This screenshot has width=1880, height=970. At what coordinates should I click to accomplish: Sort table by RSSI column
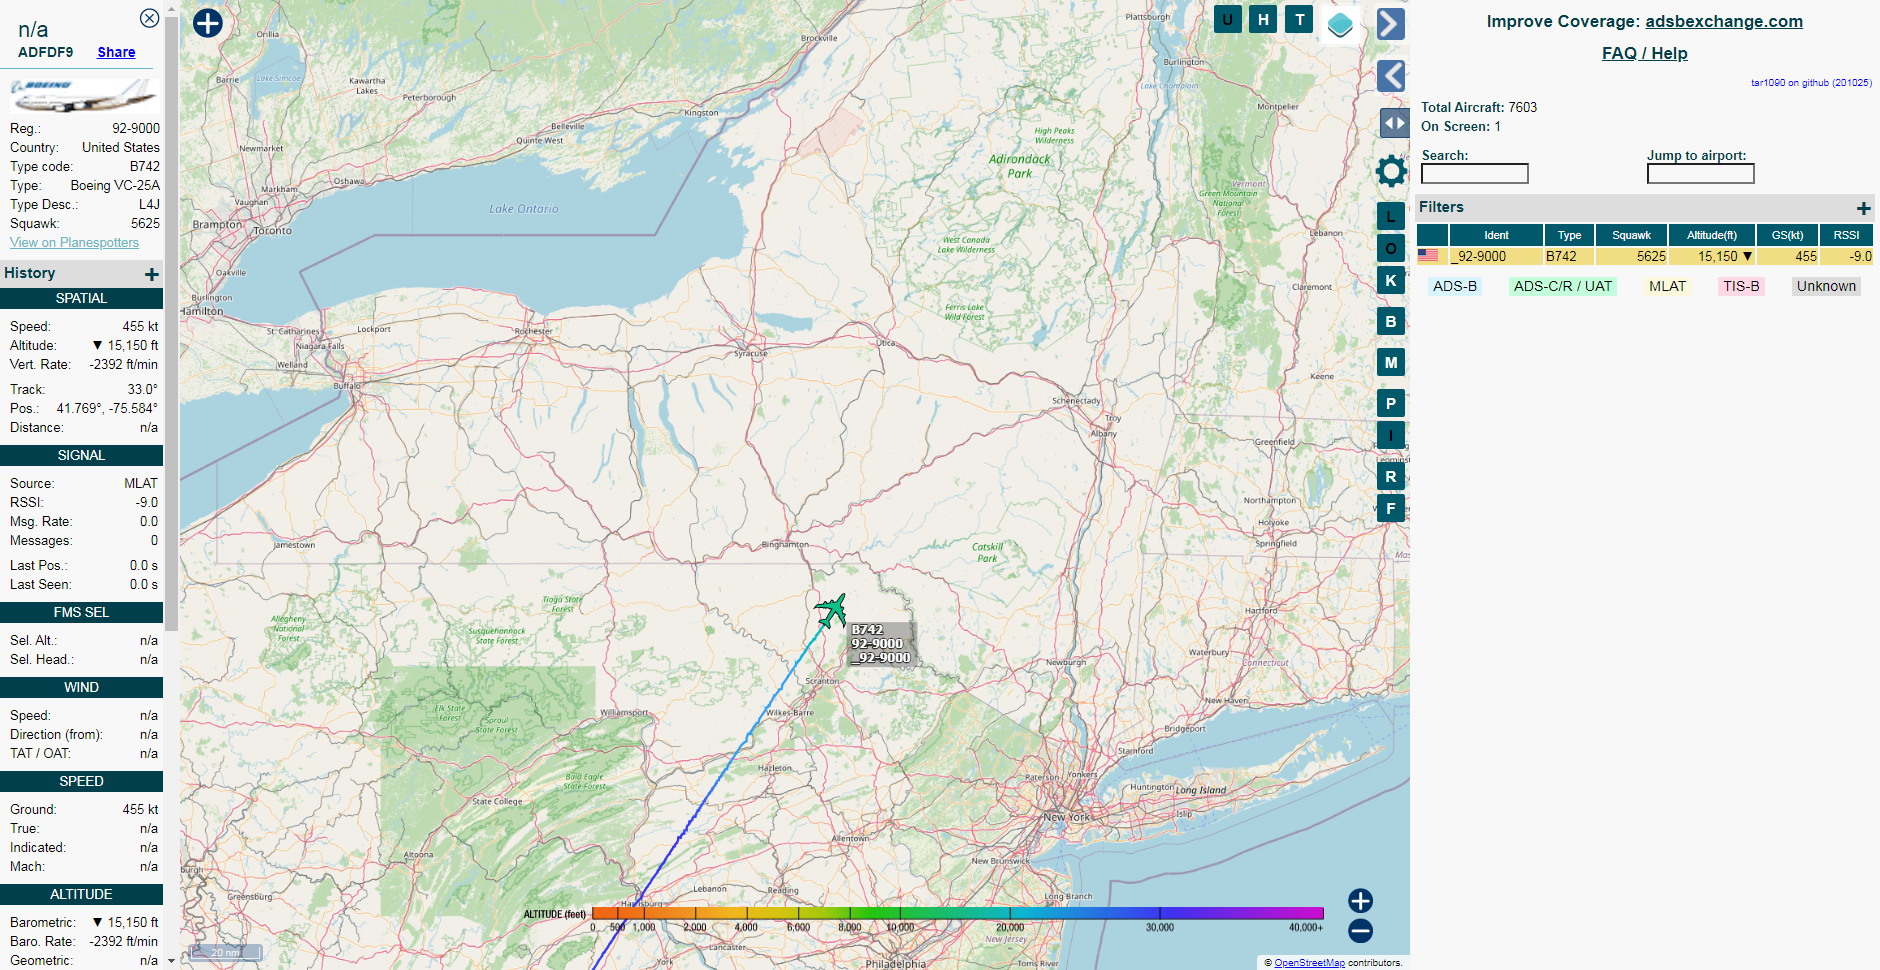pyautogui.click(x=1846, y=235)
